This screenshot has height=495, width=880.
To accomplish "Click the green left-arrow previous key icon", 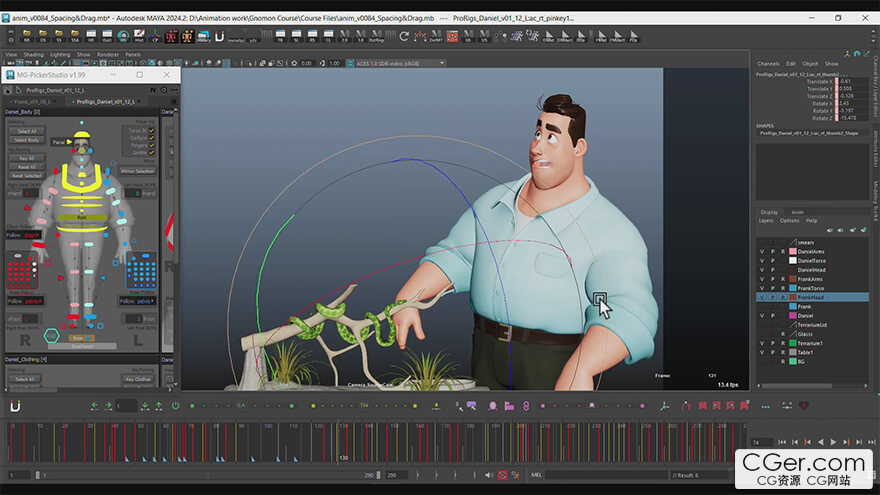I will [x=95, y=406].
